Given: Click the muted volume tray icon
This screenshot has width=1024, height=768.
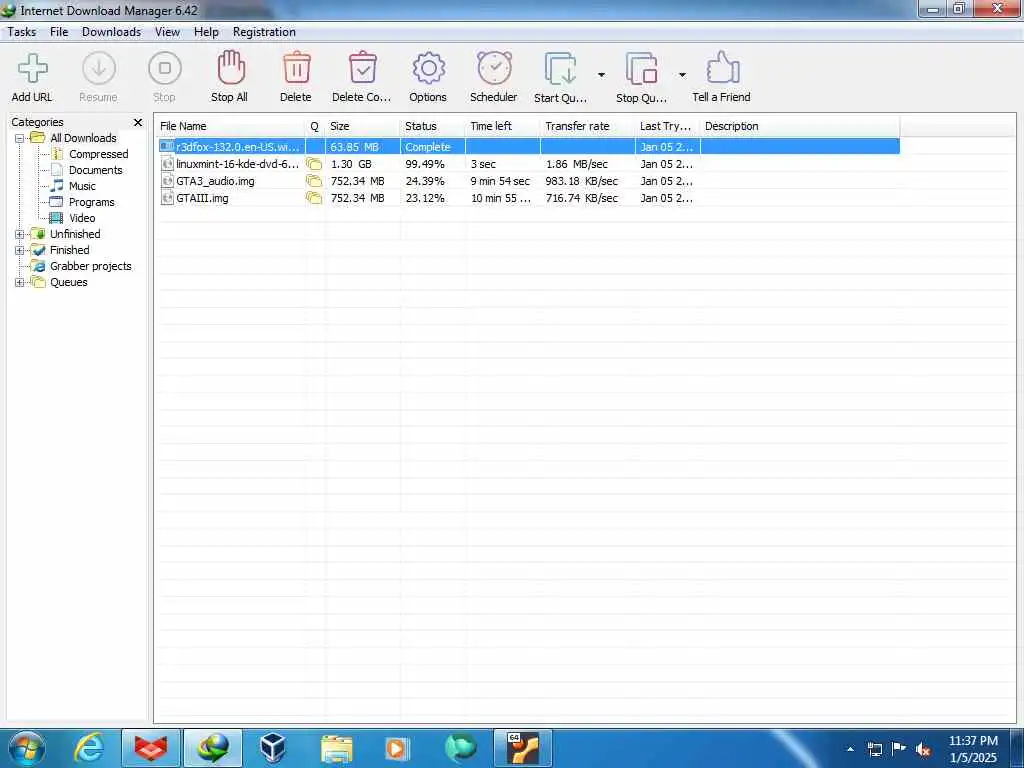Looking at the screenshot, I should click(x=923, y=749).
